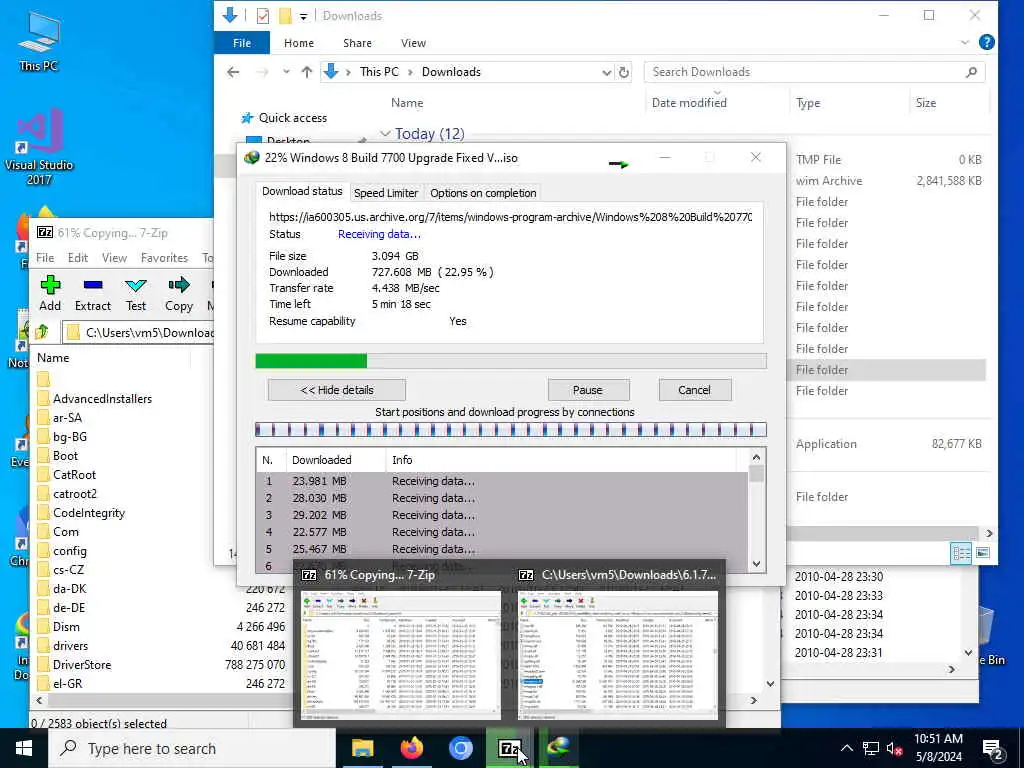Go up one folder level in 7-Zip
The height and width of the screenshot is (768, 1024).
[x=42, y=332]
